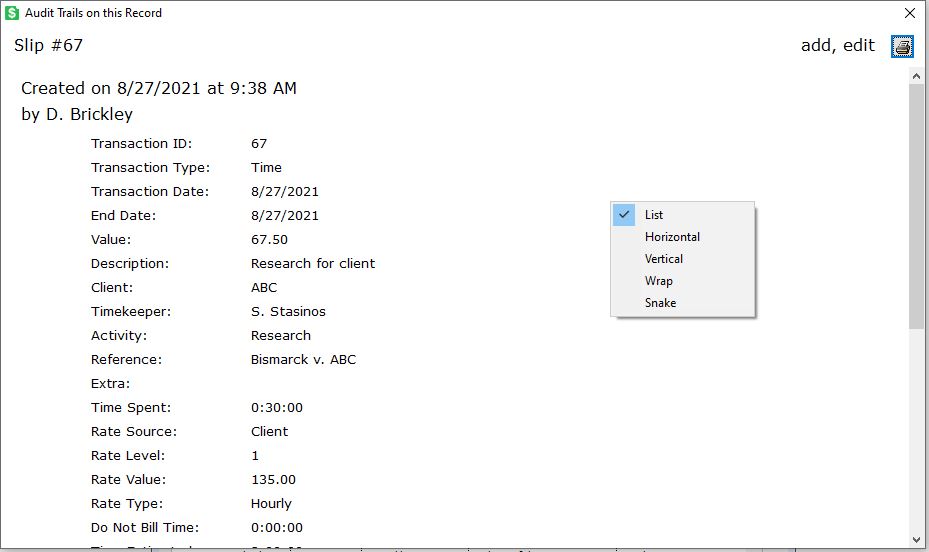929x552 pixels.
Task: Choose Vertical from the context menu
Action: tap(683, 259)
